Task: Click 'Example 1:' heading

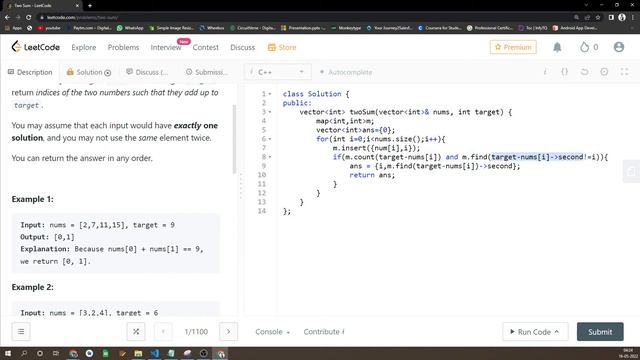Action: click(33, 199)
